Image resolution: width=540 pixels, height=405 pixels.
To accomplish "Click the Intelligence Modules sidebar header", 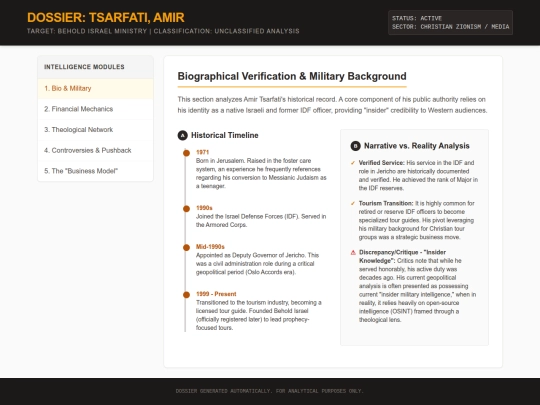I will pos(95,67).
